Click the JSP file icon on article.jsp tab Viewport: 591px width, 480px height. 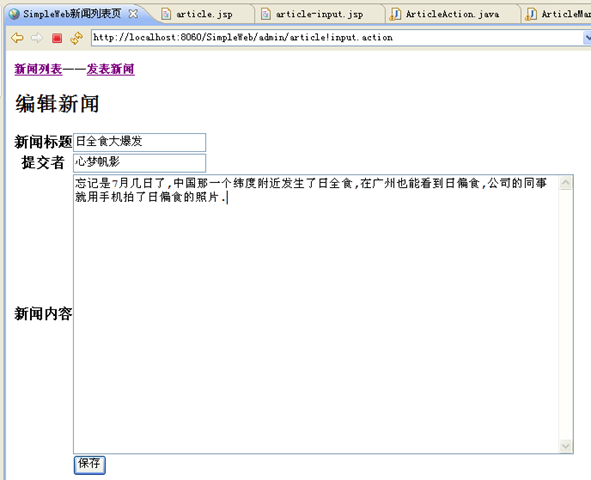[x=166, y=14]
